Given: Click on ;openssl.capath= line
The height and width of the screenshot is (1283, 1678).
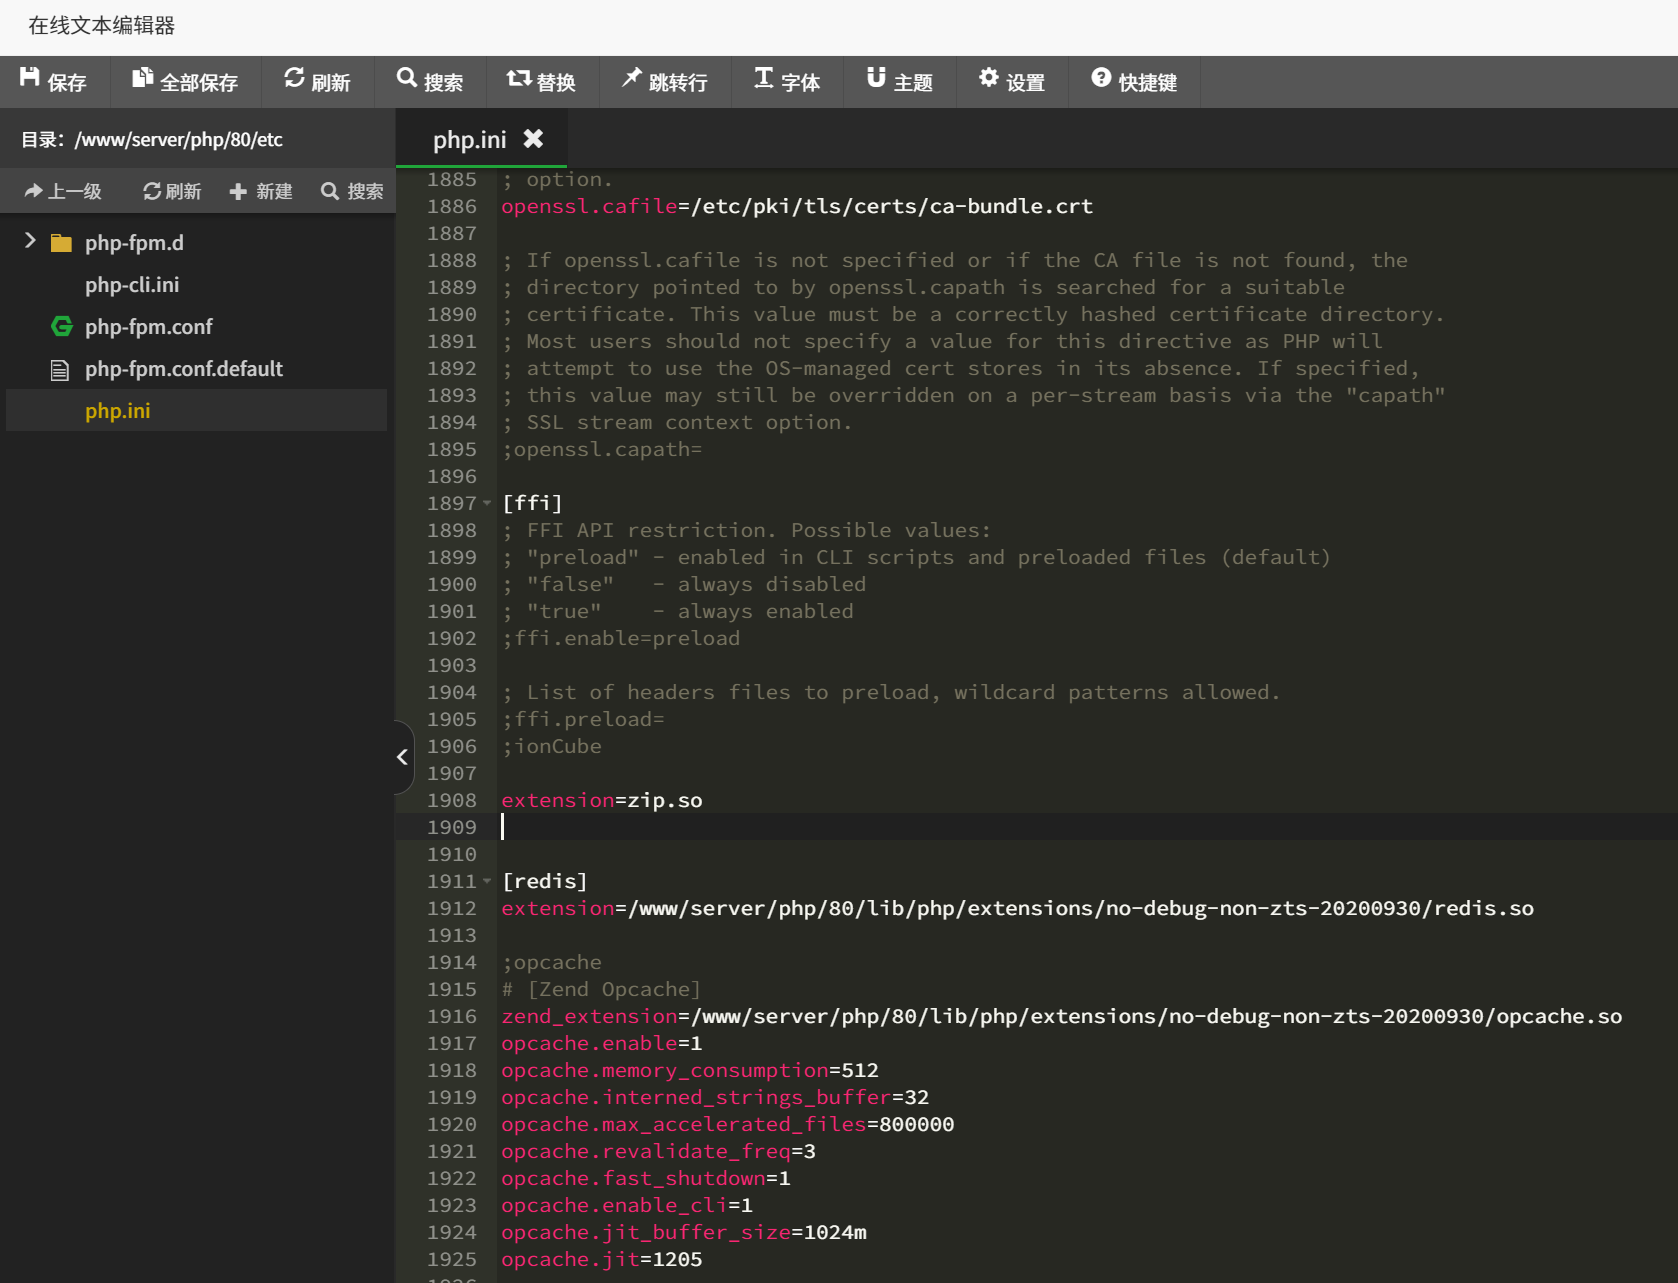Looking at the screenshot, I should click(x=602, y=449).
